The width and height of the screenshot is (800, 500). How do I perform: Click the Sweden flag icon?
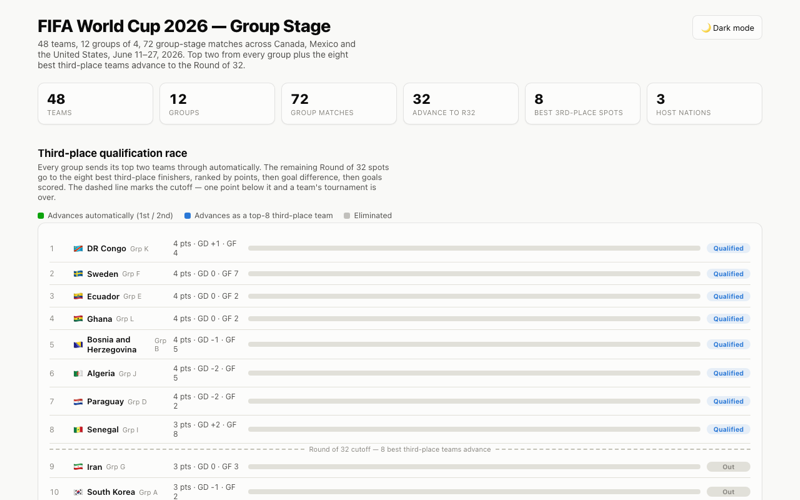[x=78, y=274]
